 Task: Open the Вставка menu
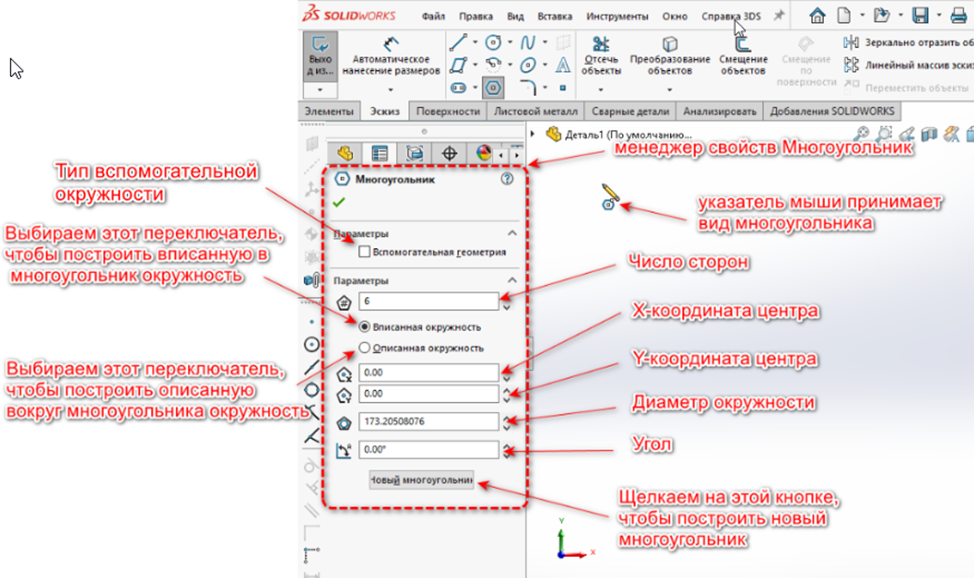tap(555, 16)
